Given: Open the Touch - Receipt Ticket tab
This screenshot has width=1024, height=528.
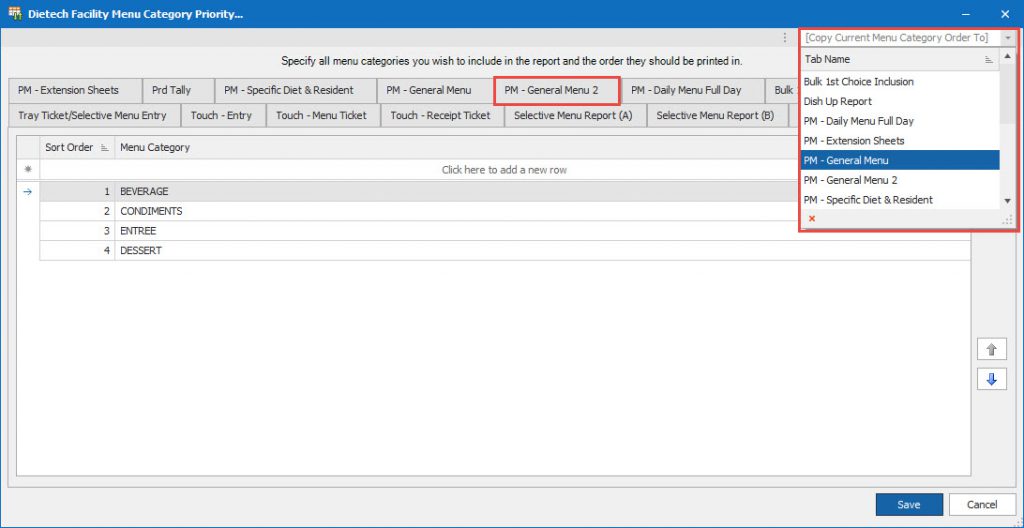Looking at the screenshot, I should tap(440, 116).
